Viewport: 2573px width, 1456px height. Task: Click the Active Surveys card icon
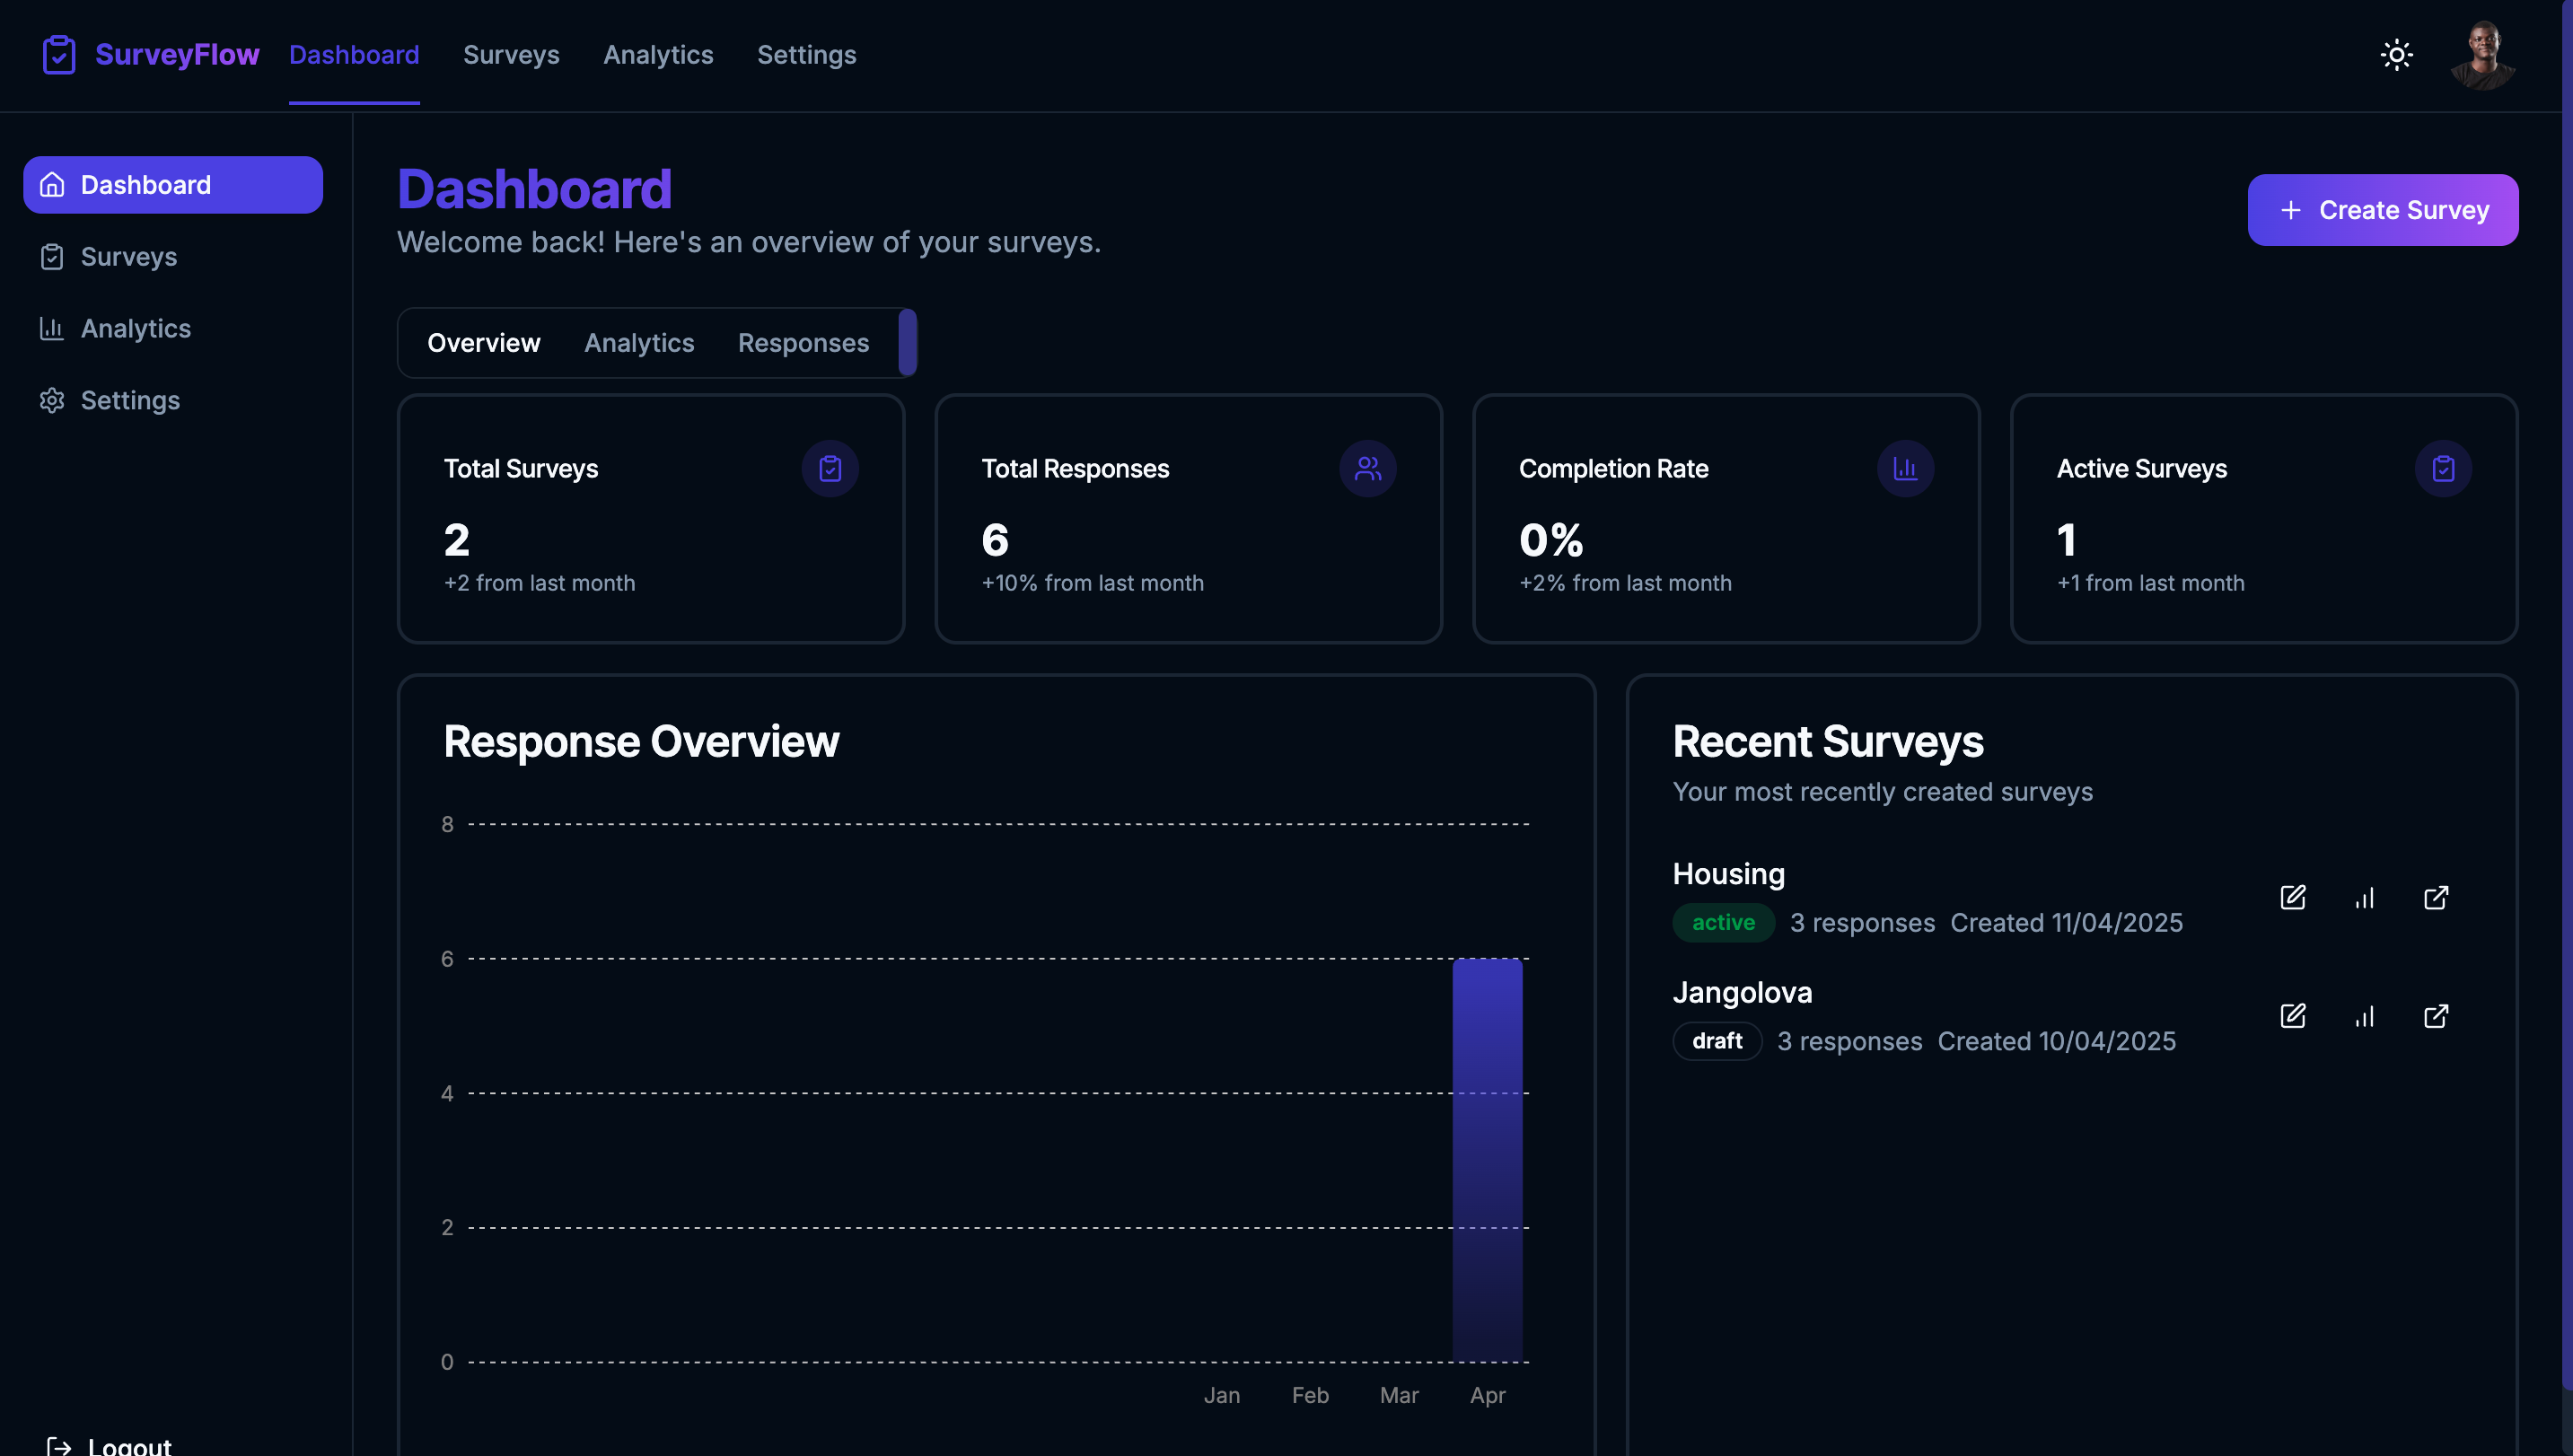[2443, 468]
